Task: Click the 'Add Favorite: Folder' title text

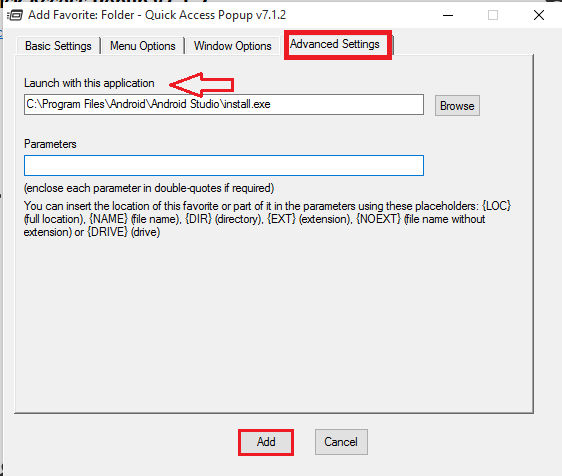Action: coord(81,15)
